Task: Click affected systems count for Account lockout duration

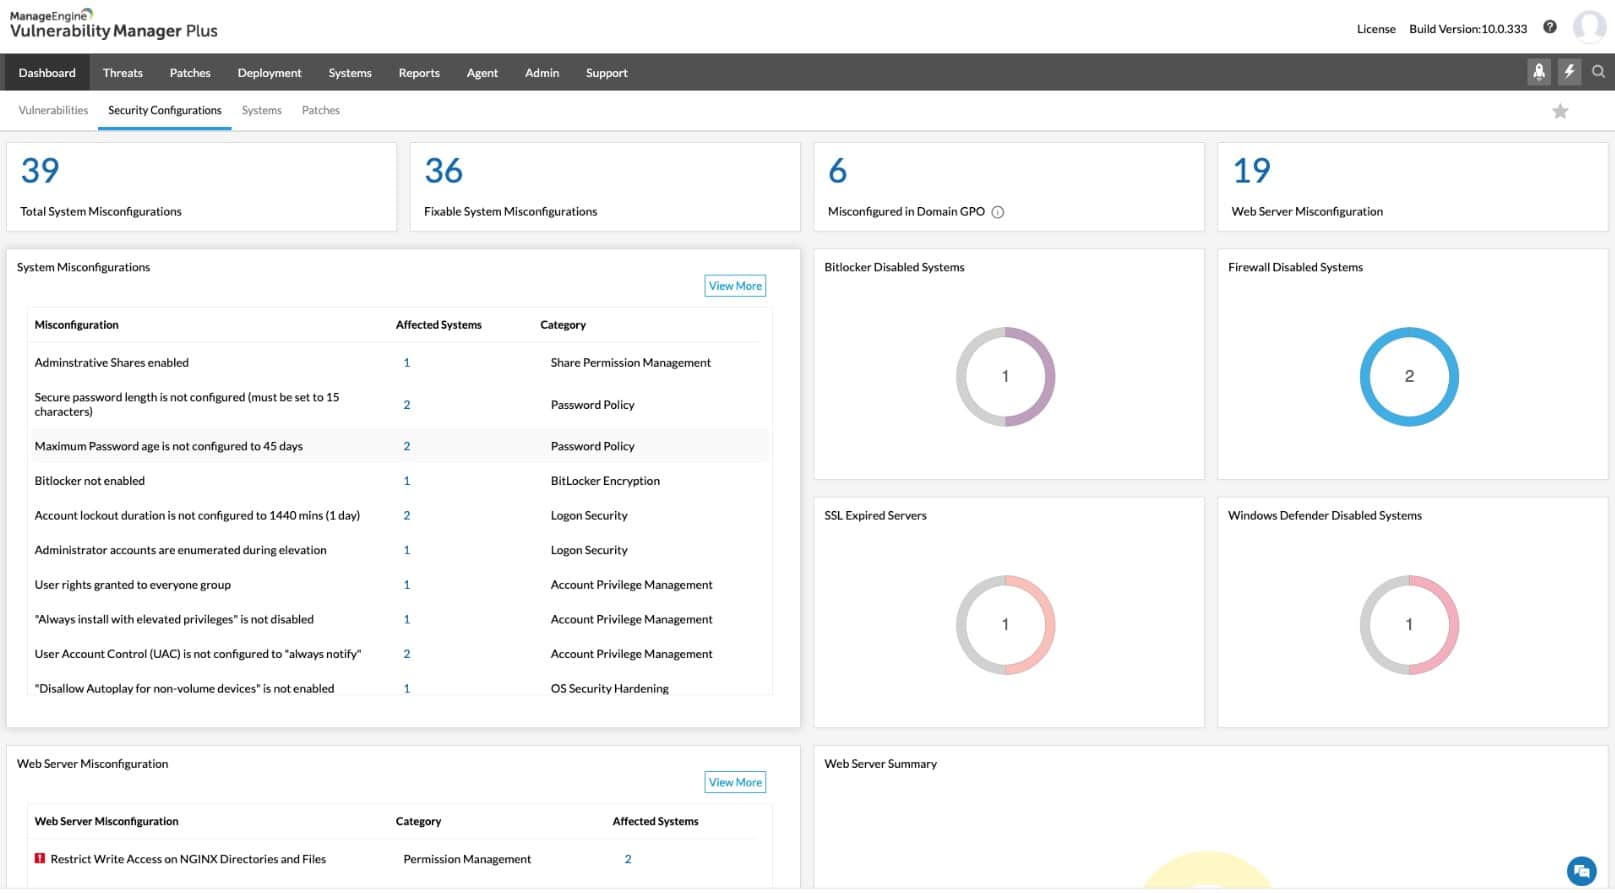Action: [x=407, y=516]
